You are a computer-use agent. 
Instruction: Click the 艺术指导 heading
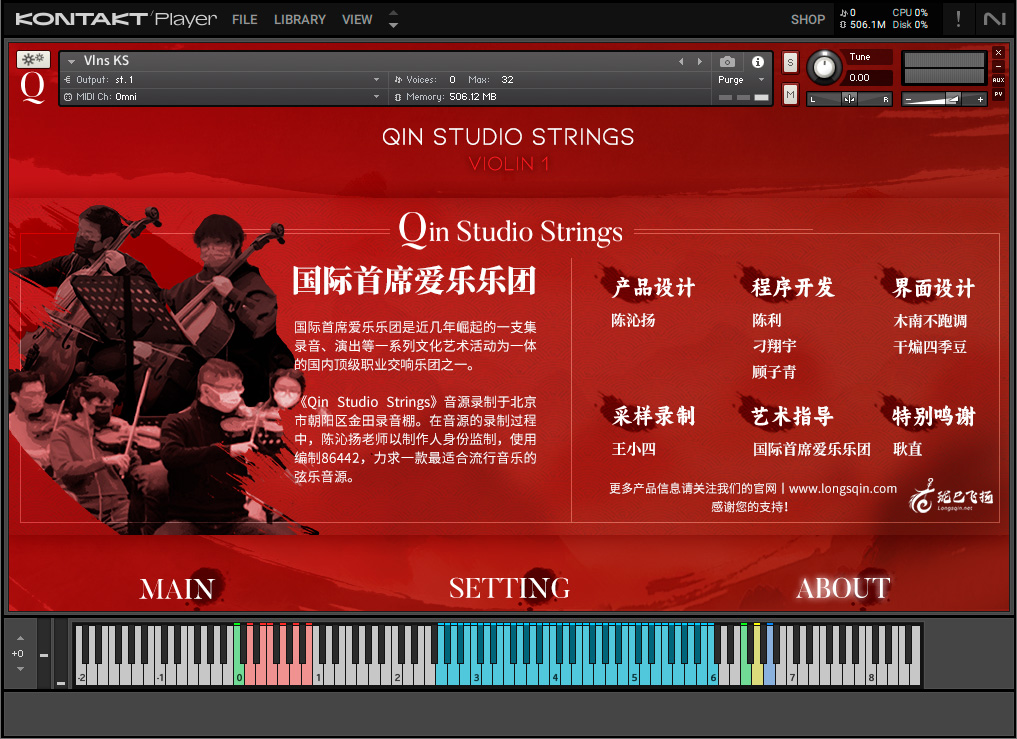[x=793, y=416]
